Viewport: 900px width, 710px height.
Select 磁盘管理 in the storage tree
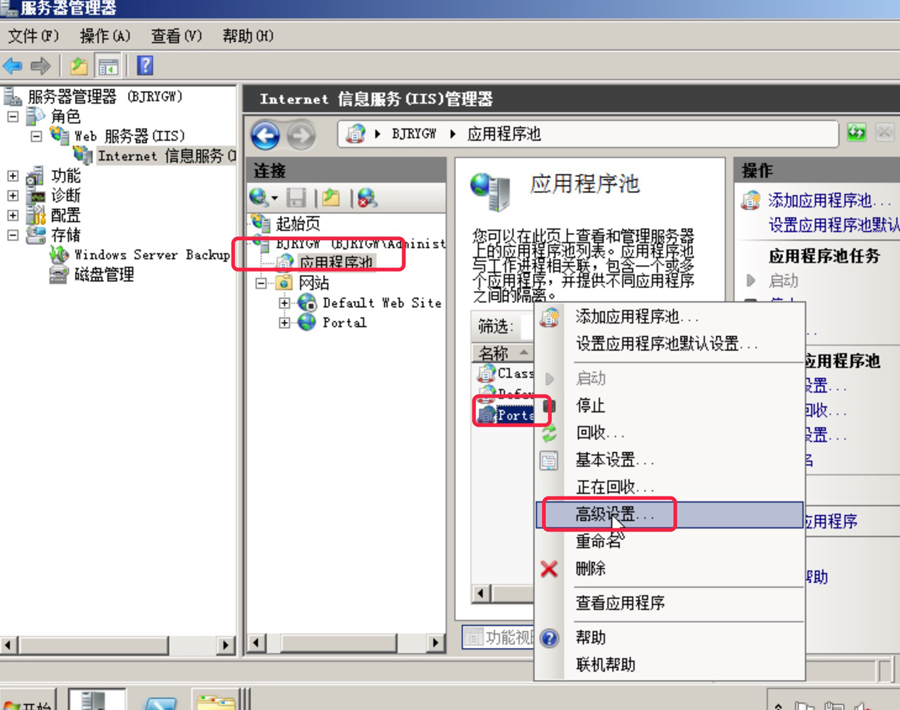pos(104,275)
